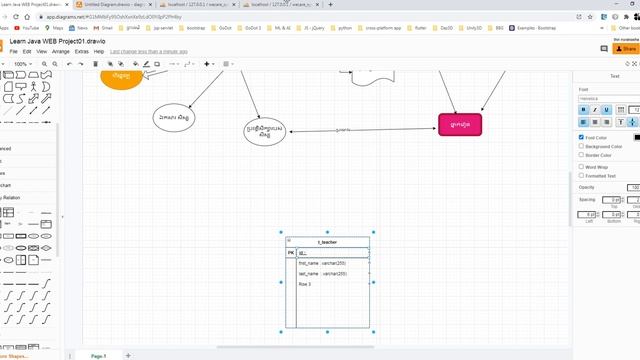This screenshot has height=360, width=640.
Task: Open the View menu
Action: tap(42, 52)
